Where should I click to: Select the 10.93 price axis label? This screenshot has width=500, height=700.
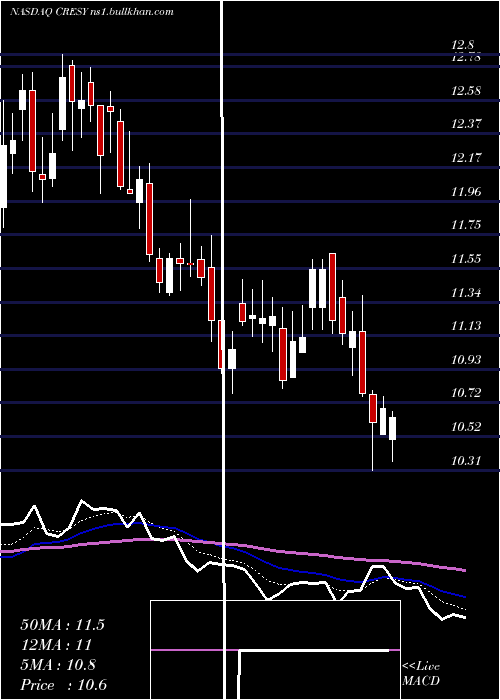(x=466, y=360)
